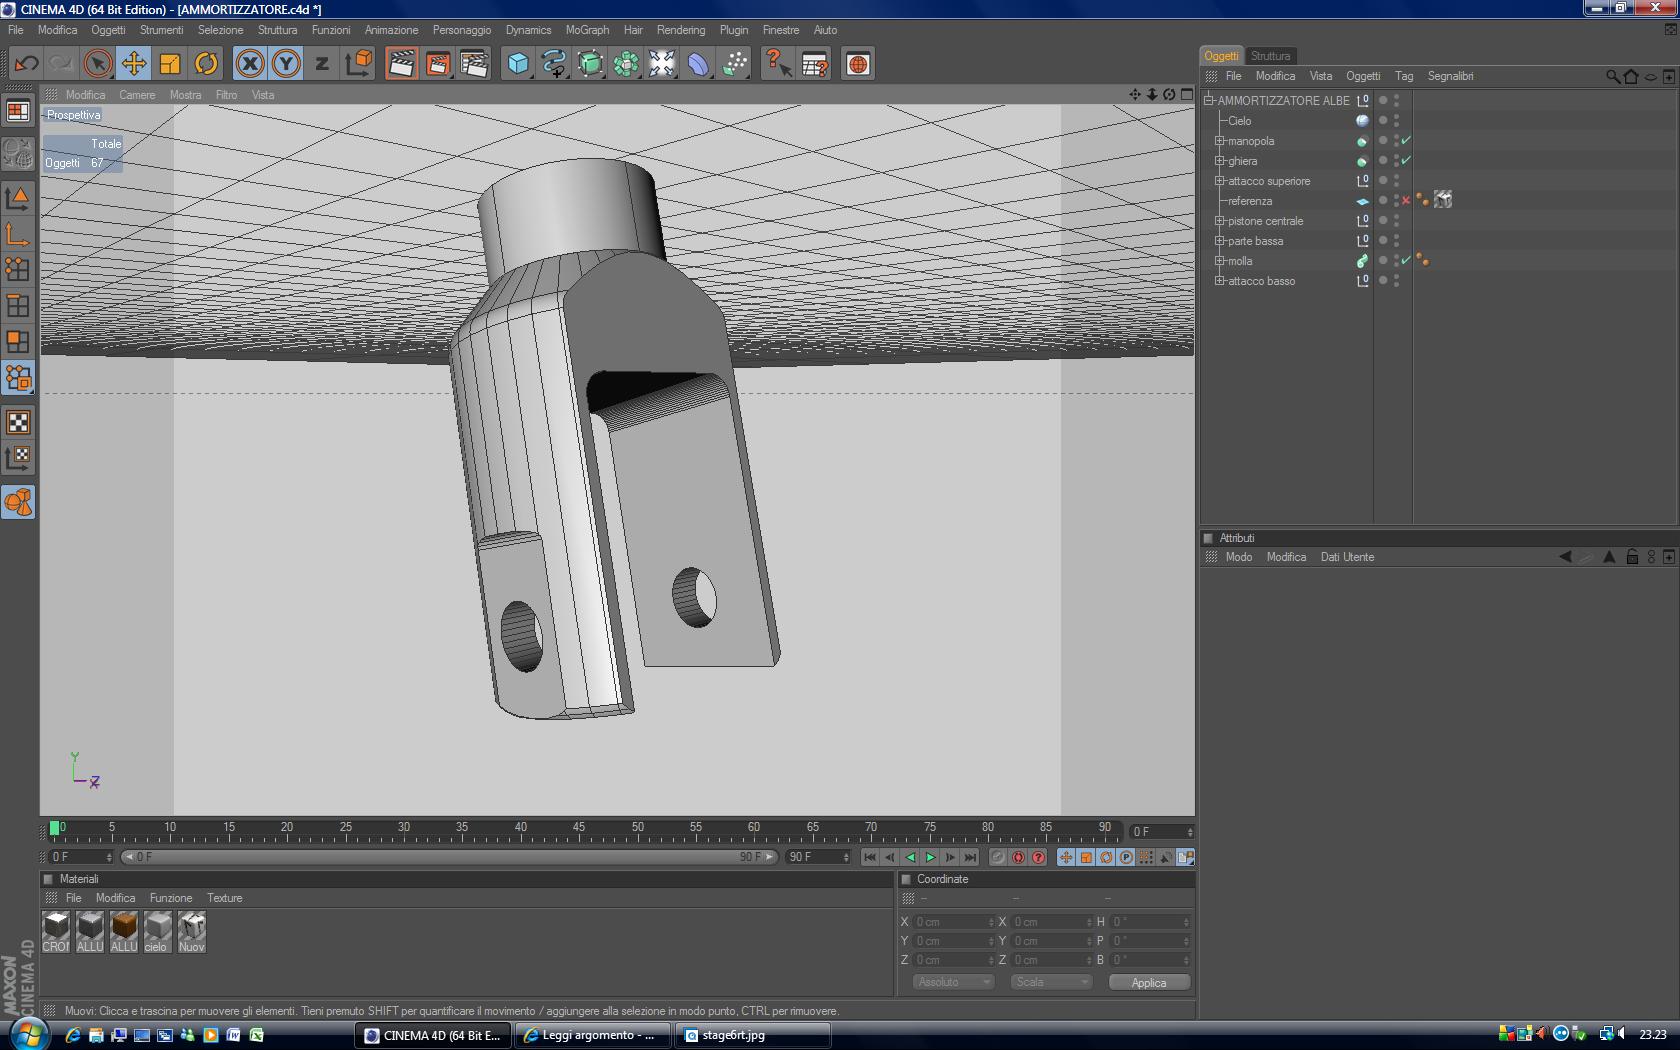
Task: Select the Scale tool in top toolbar
Action: [170, 64]
